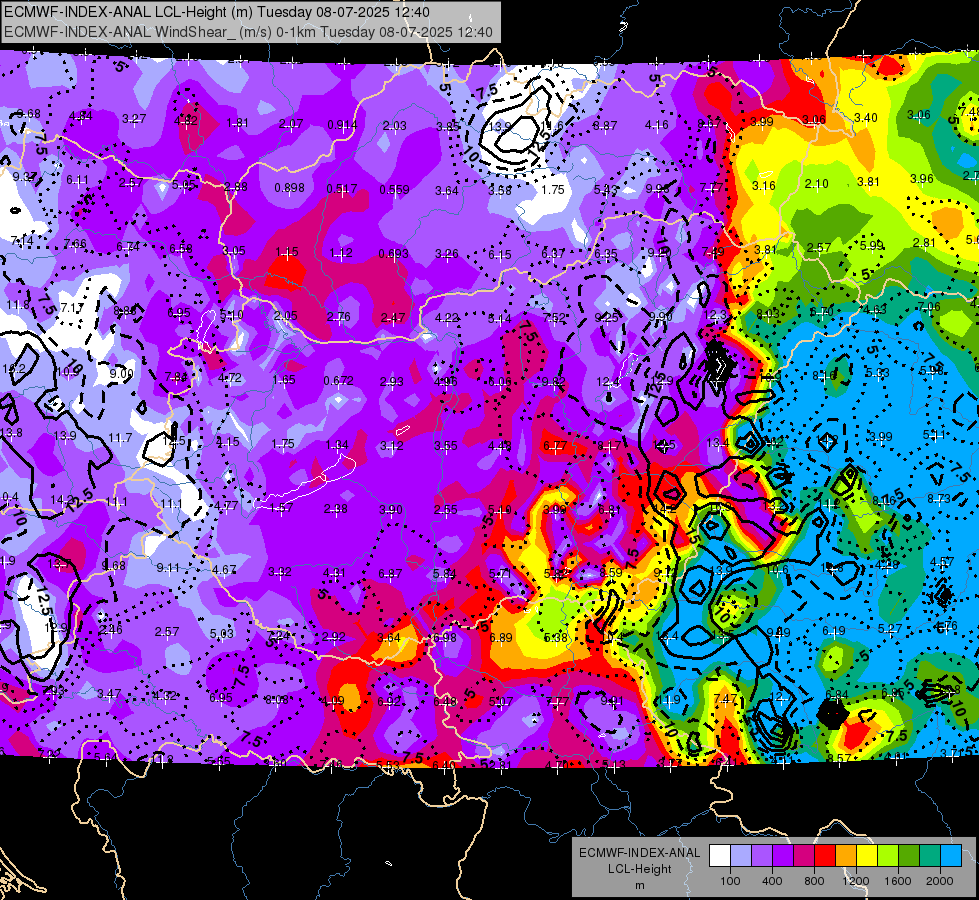Click the red legend swatch

point(825,856)
